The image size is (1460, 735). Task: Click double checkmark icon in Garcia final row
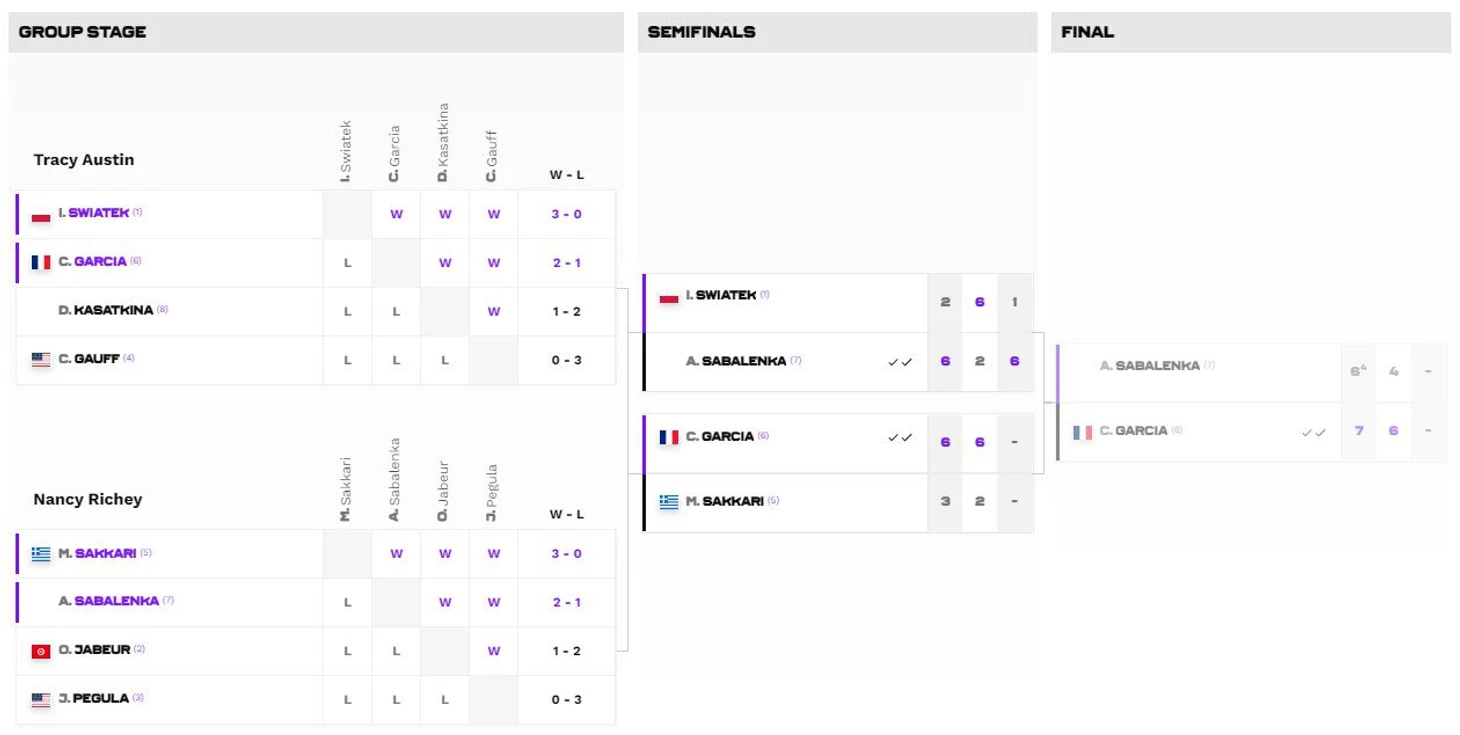point(1314,432)
